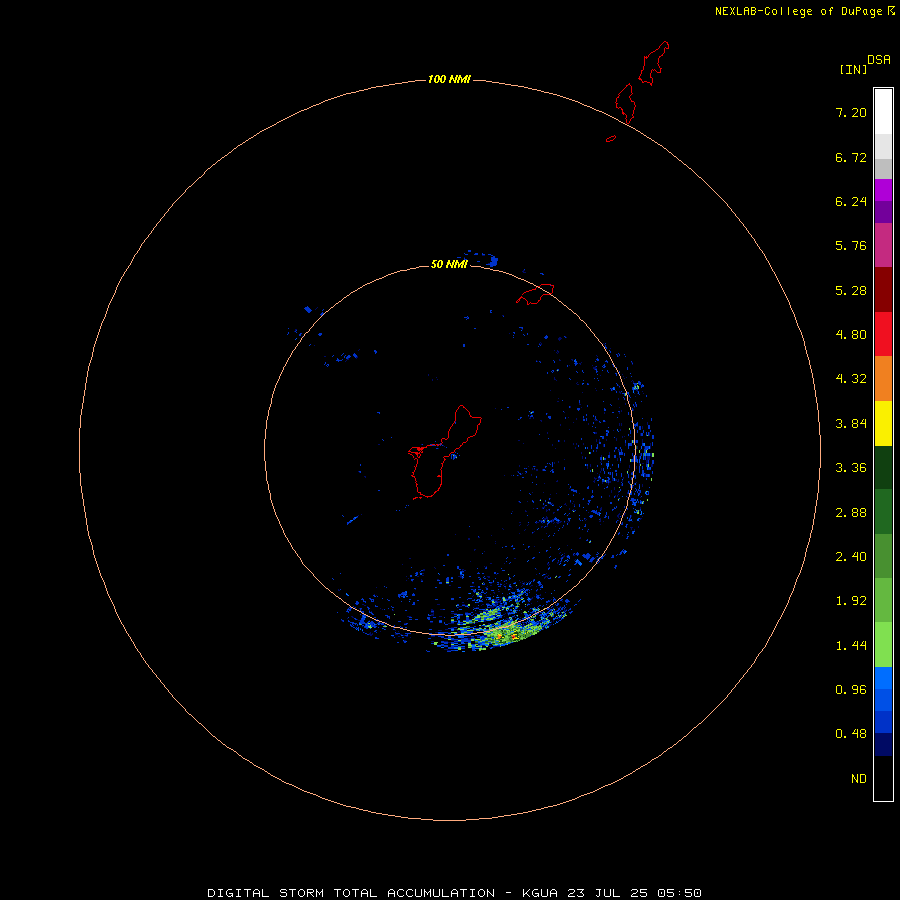This screenshot has height=900, width=900.
Task: Click the 4.80 legend value
Action: (851, 334)
